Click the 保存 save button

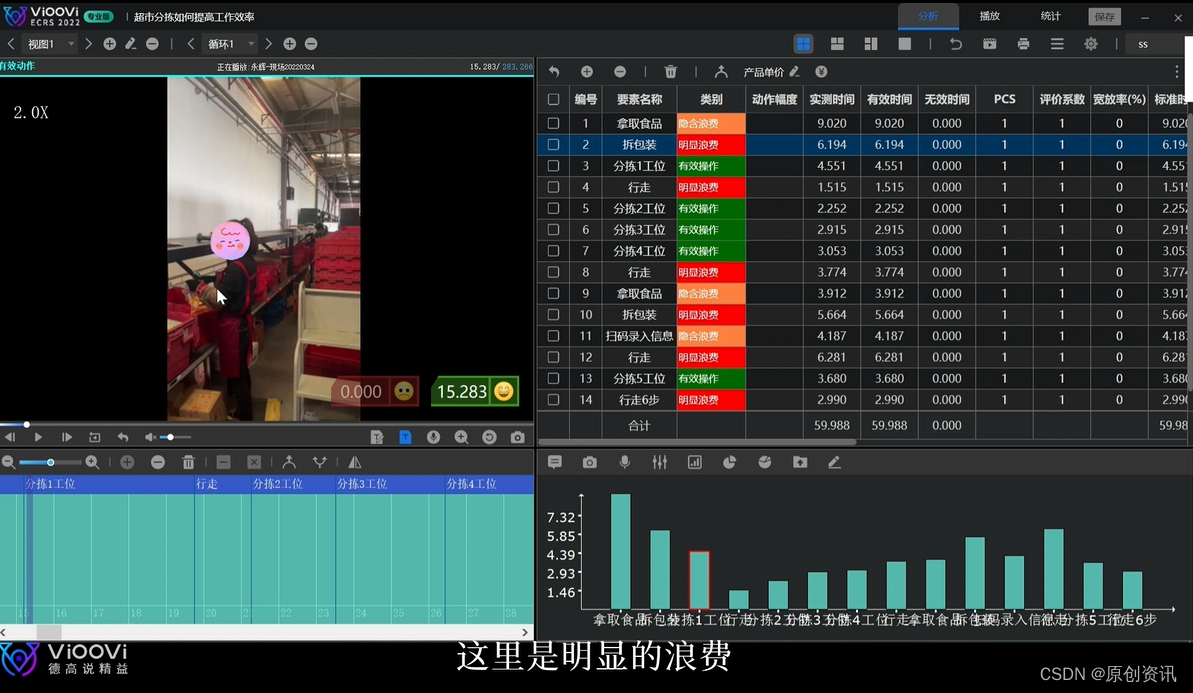(1104, 17)
